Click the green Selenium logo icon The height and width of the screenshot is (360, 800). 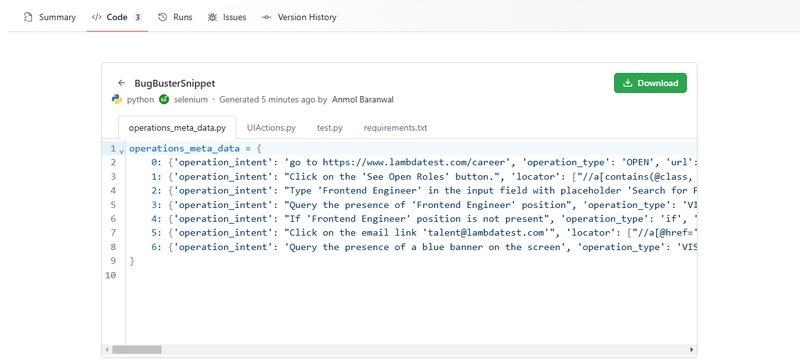pos(164,99)
